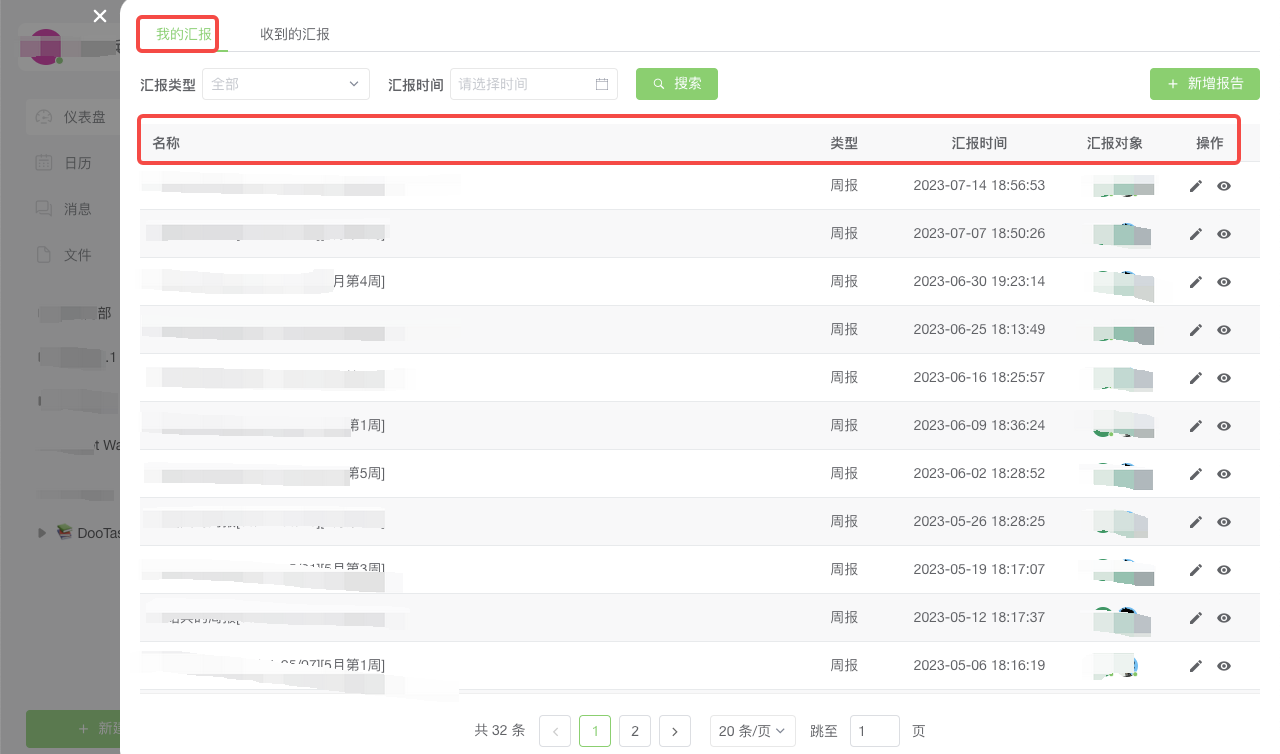Screen dimensions: 1280x754
Task: Click edit pencil for 2023-06-30 19:23:14 report
Action: [x=1195, y=282]
